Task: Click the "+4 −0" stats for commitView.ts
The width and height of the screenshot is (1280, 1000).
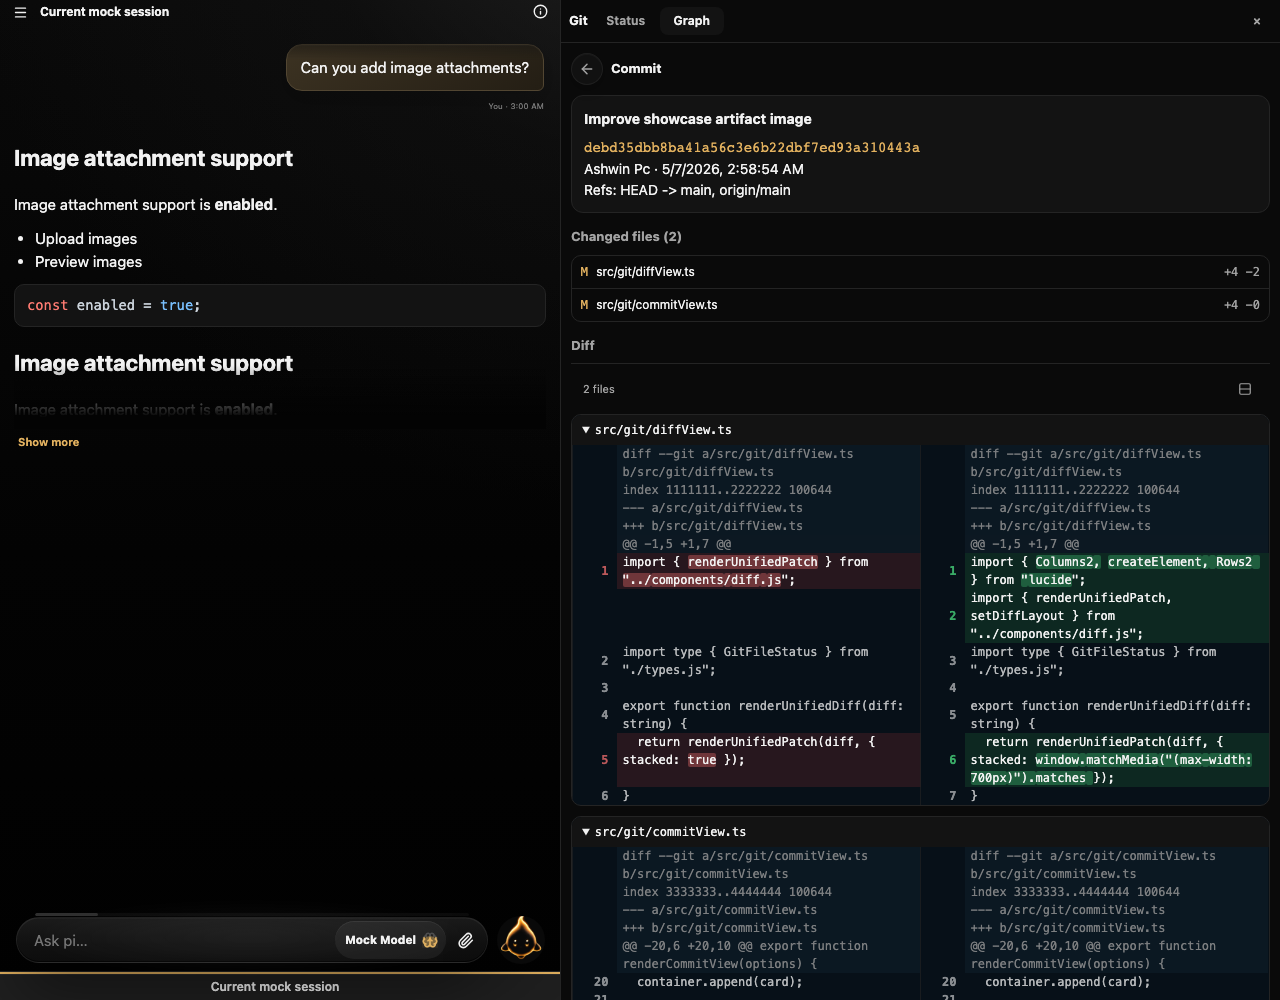Action: [1241, 305]
